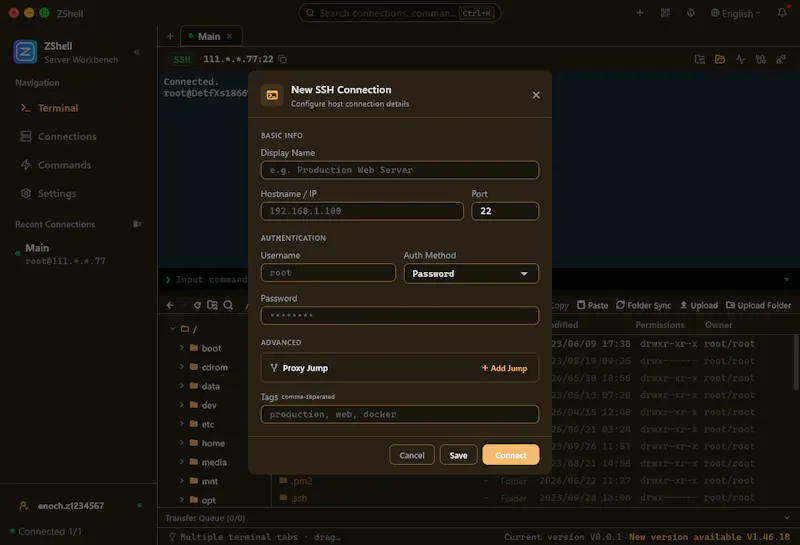Click the open folder icon in the terminal toolbar
800x545 pixels.
(x=720, y=59)
